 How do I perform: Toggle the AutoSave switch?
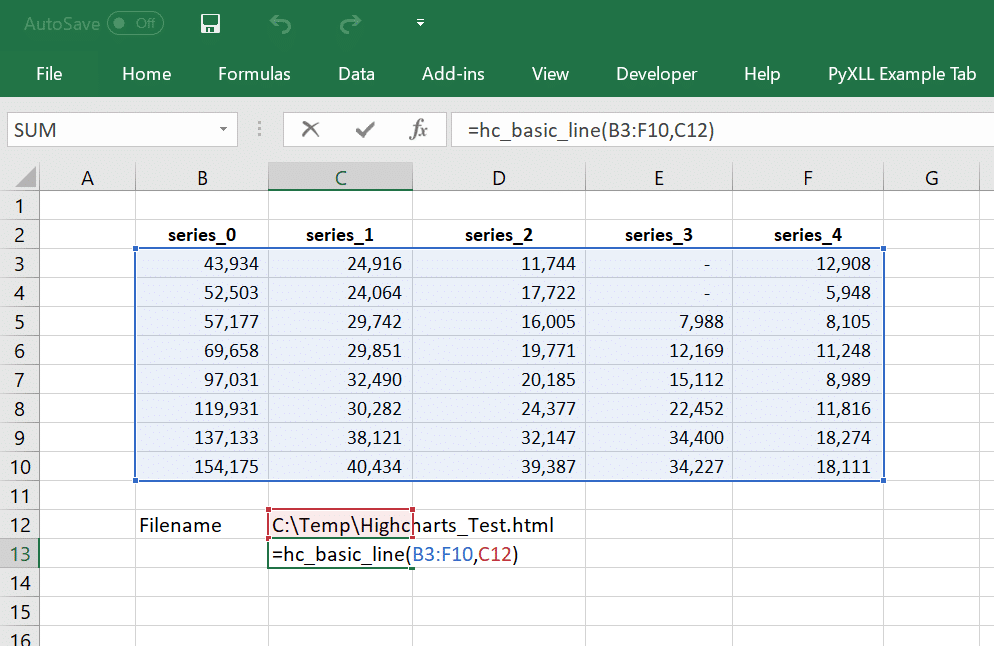[x=135, y=23]
